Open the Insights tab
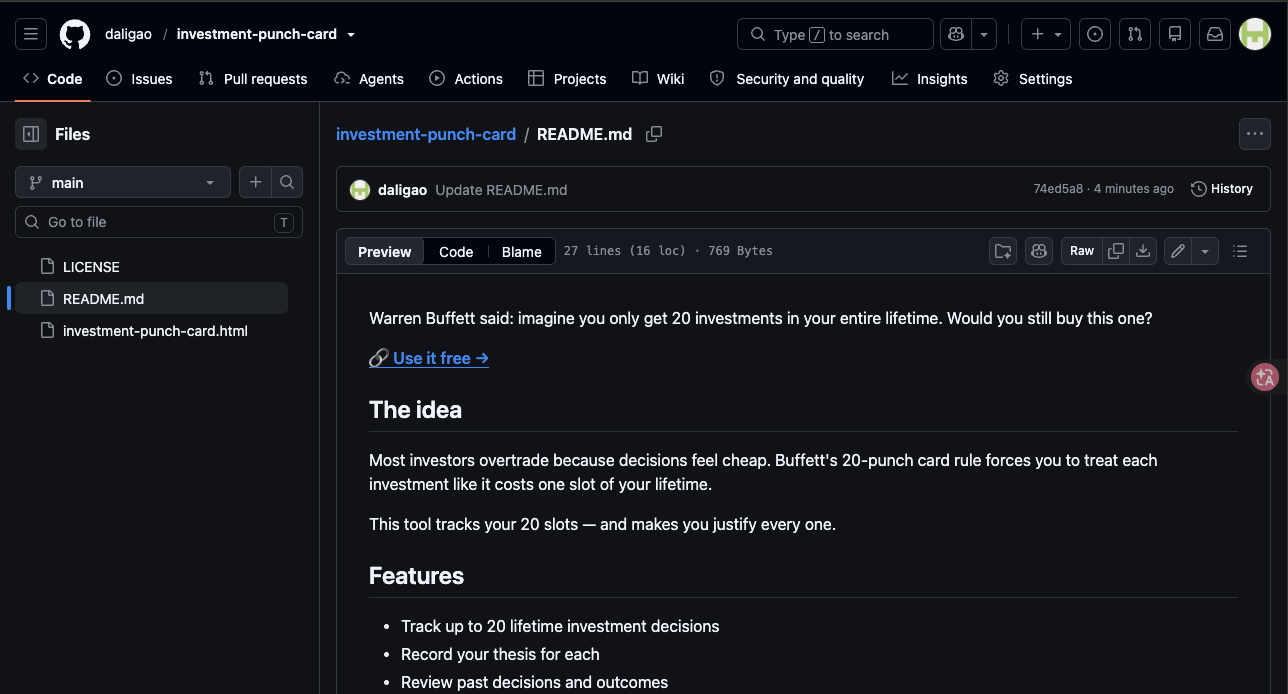 [x=930, y=79]
